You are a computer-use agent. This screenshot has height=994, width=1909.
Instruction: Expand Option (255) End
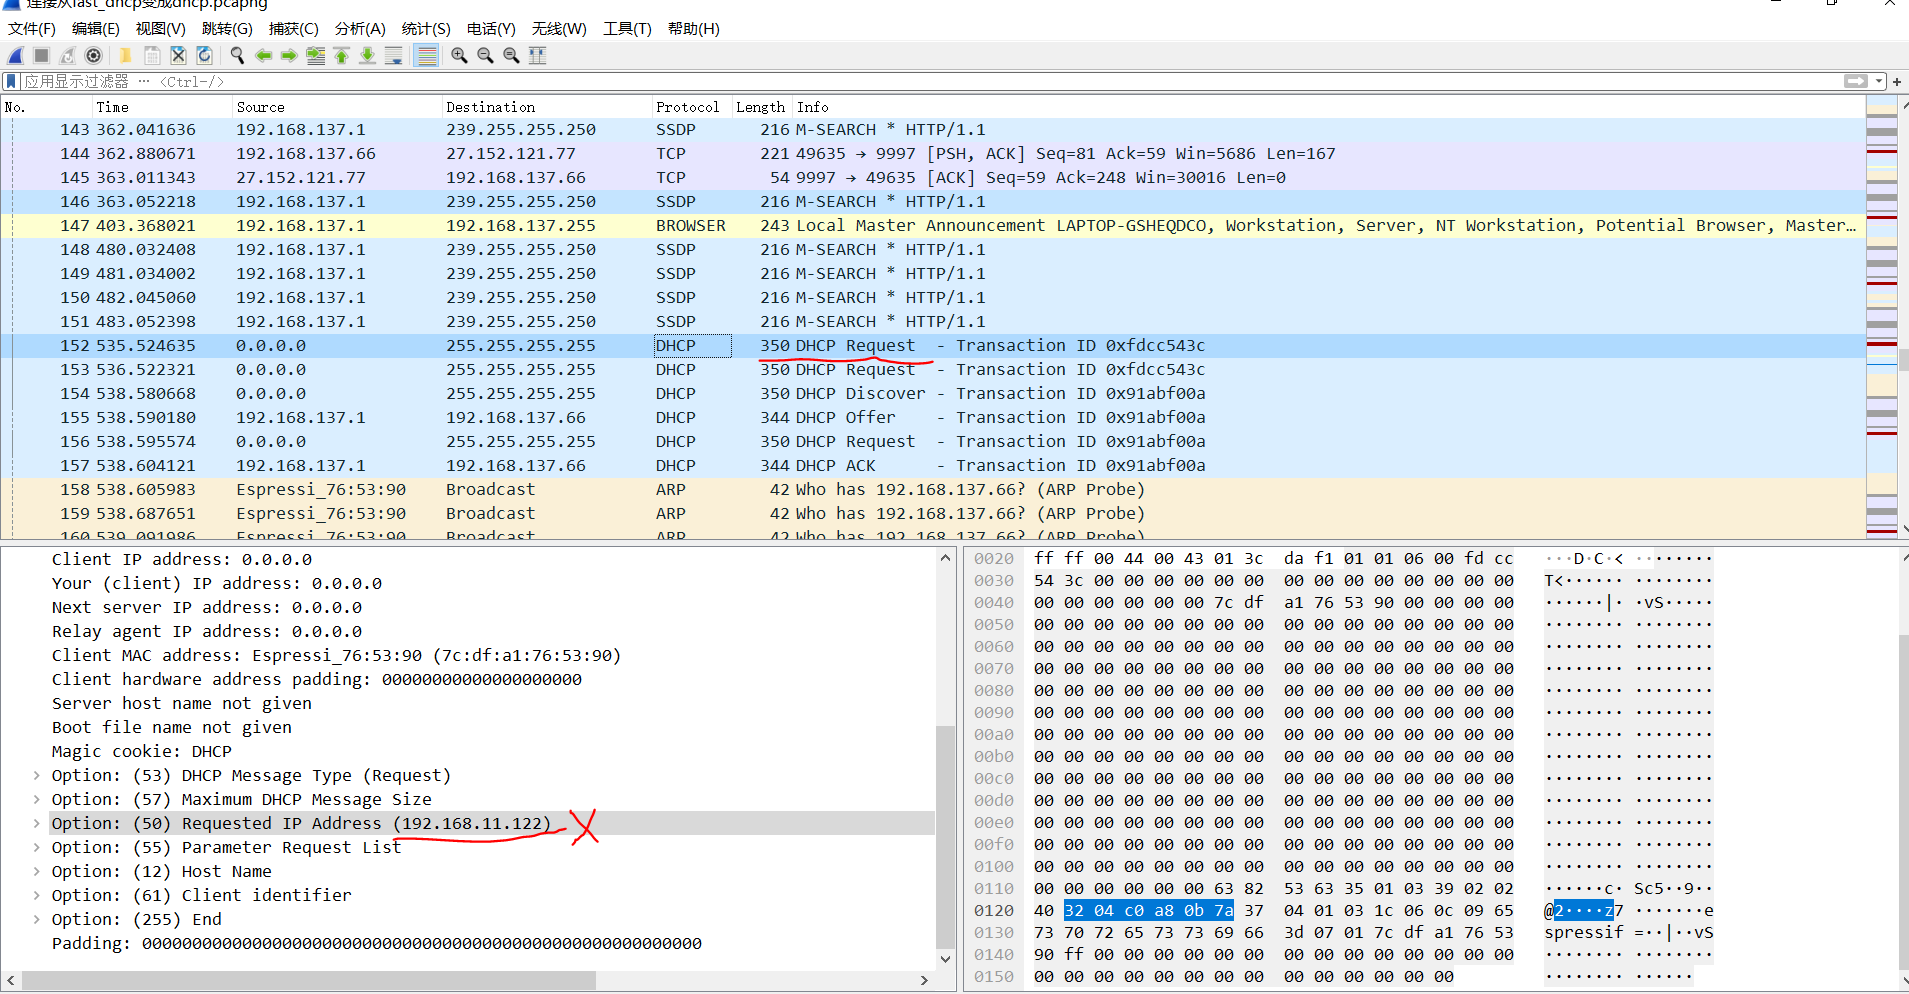pos(37,920)
